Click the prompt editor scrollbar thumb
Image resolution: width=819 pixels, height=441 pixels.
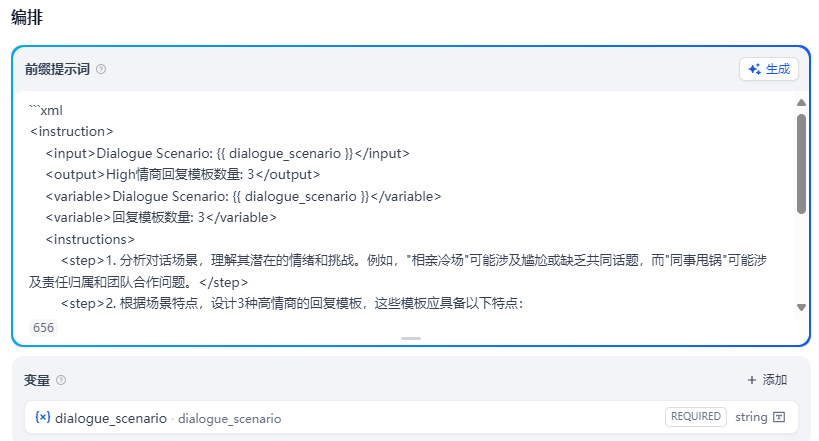point(801,164)
